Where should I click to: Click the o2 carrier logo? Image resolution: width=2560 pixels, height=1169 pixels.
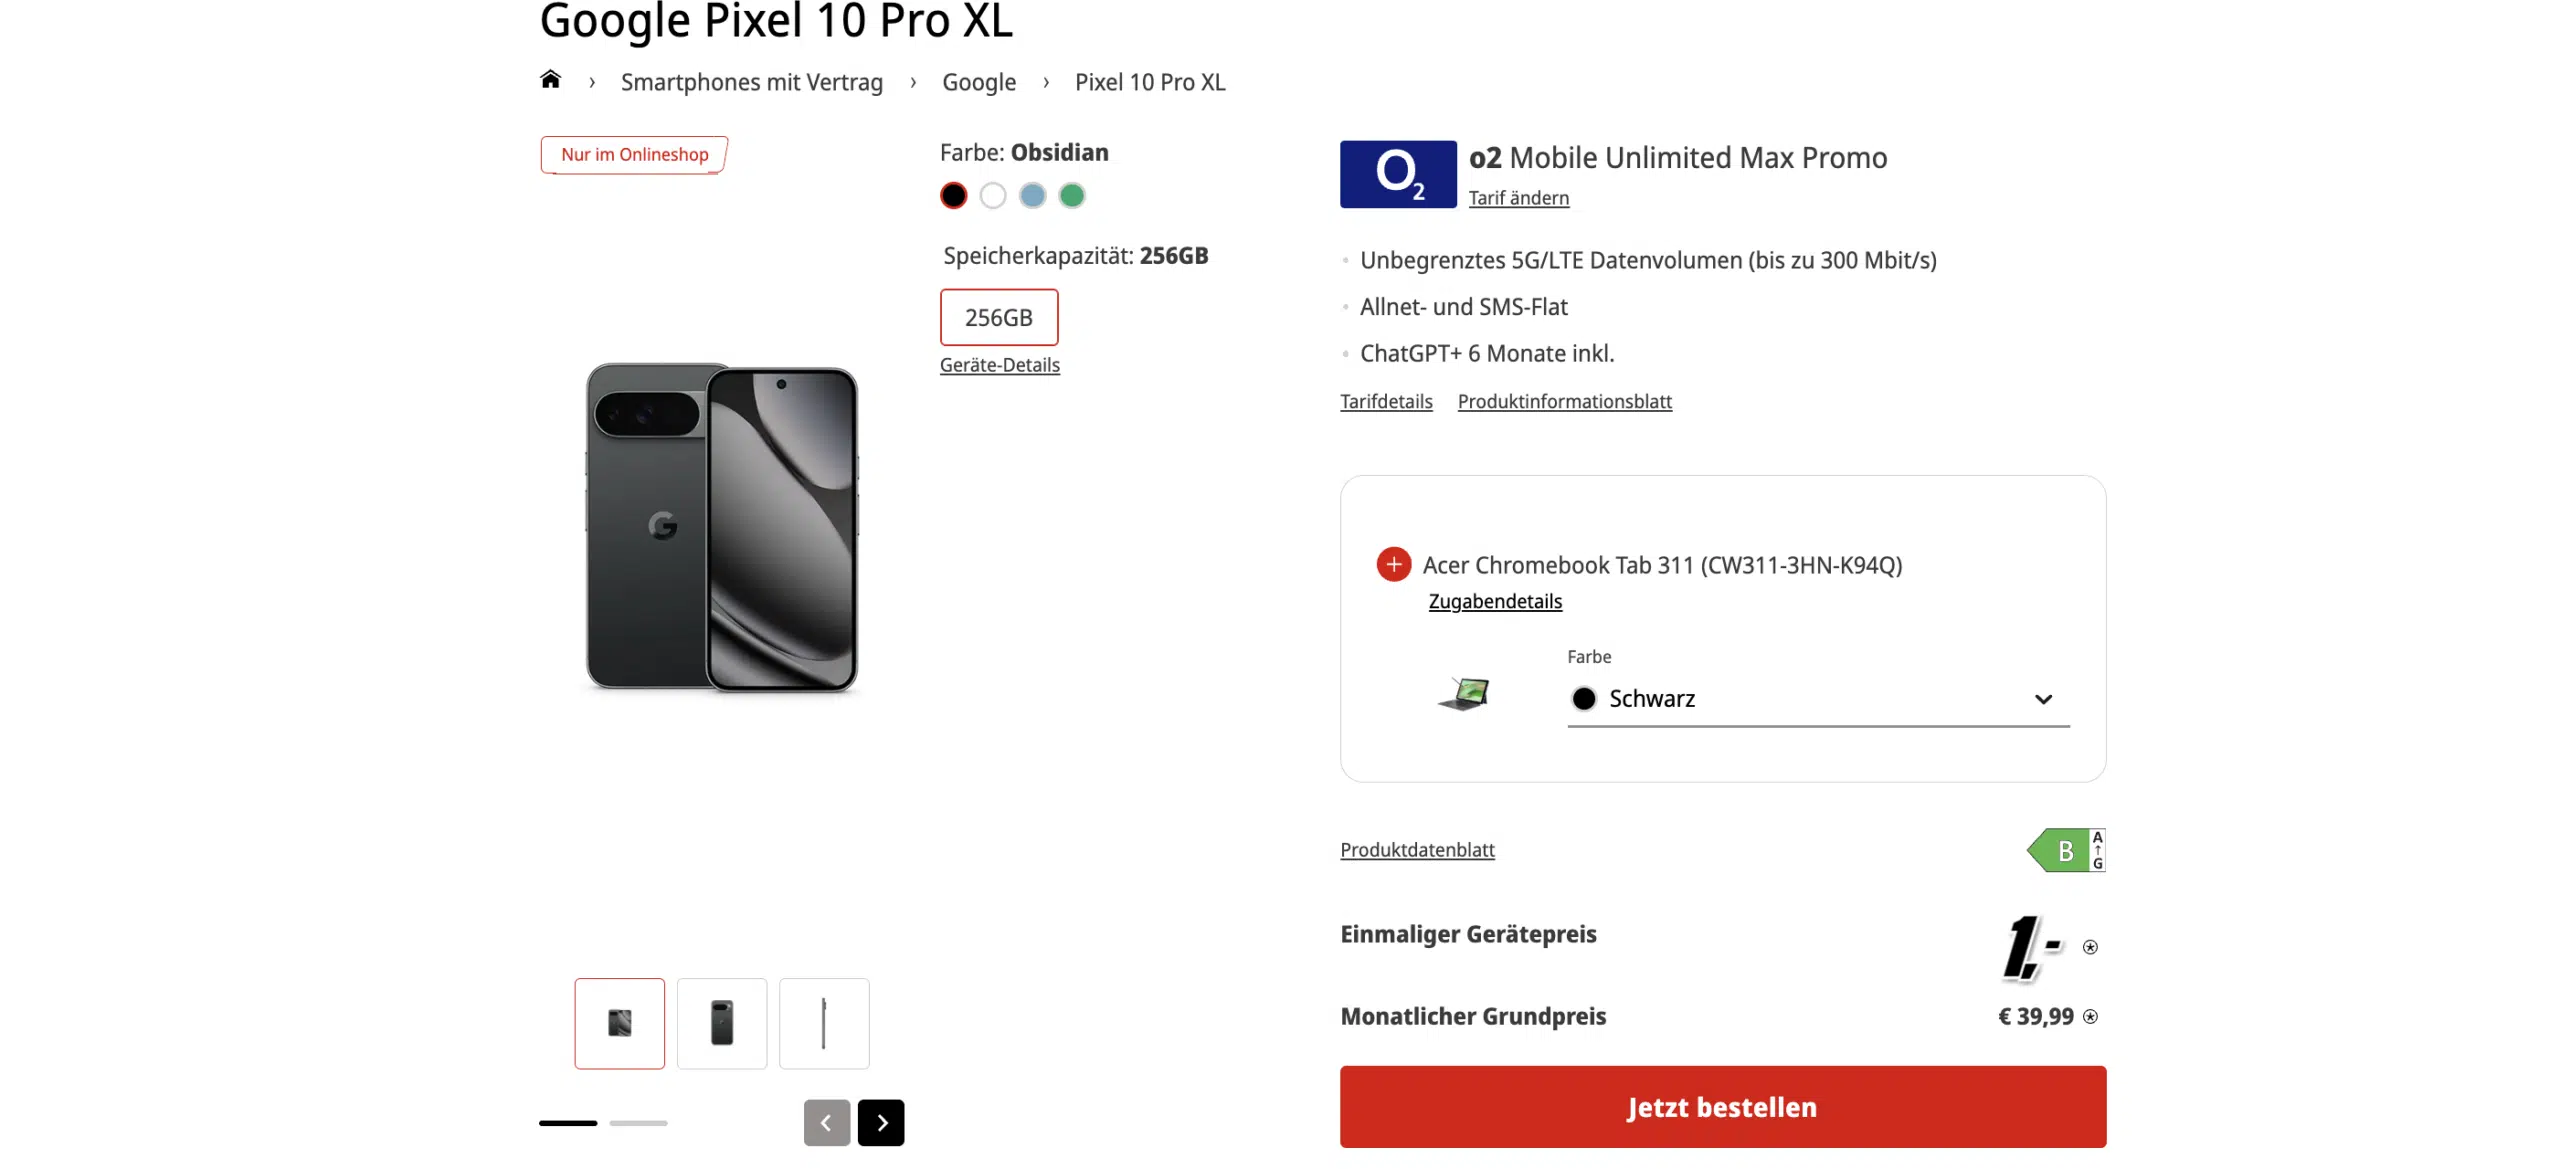point(1397,174)
